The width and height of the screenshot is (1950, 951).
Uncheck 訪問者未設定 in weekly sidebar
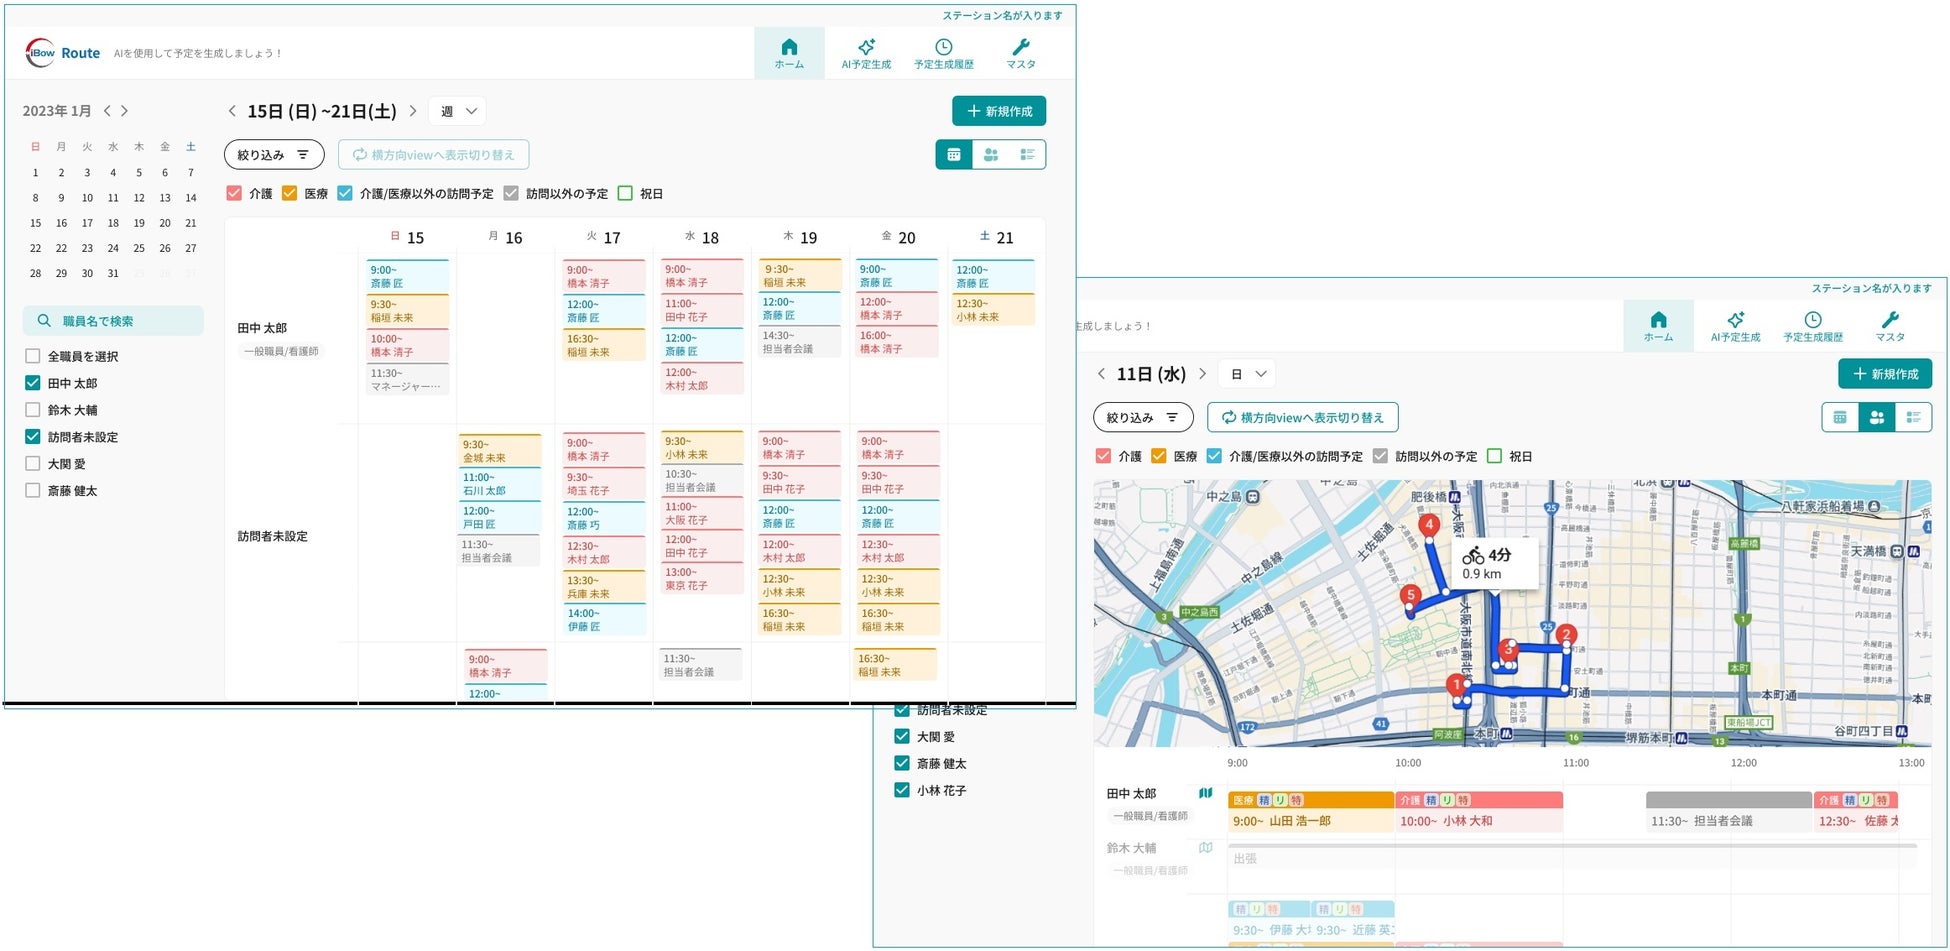[x=33, y=437]
